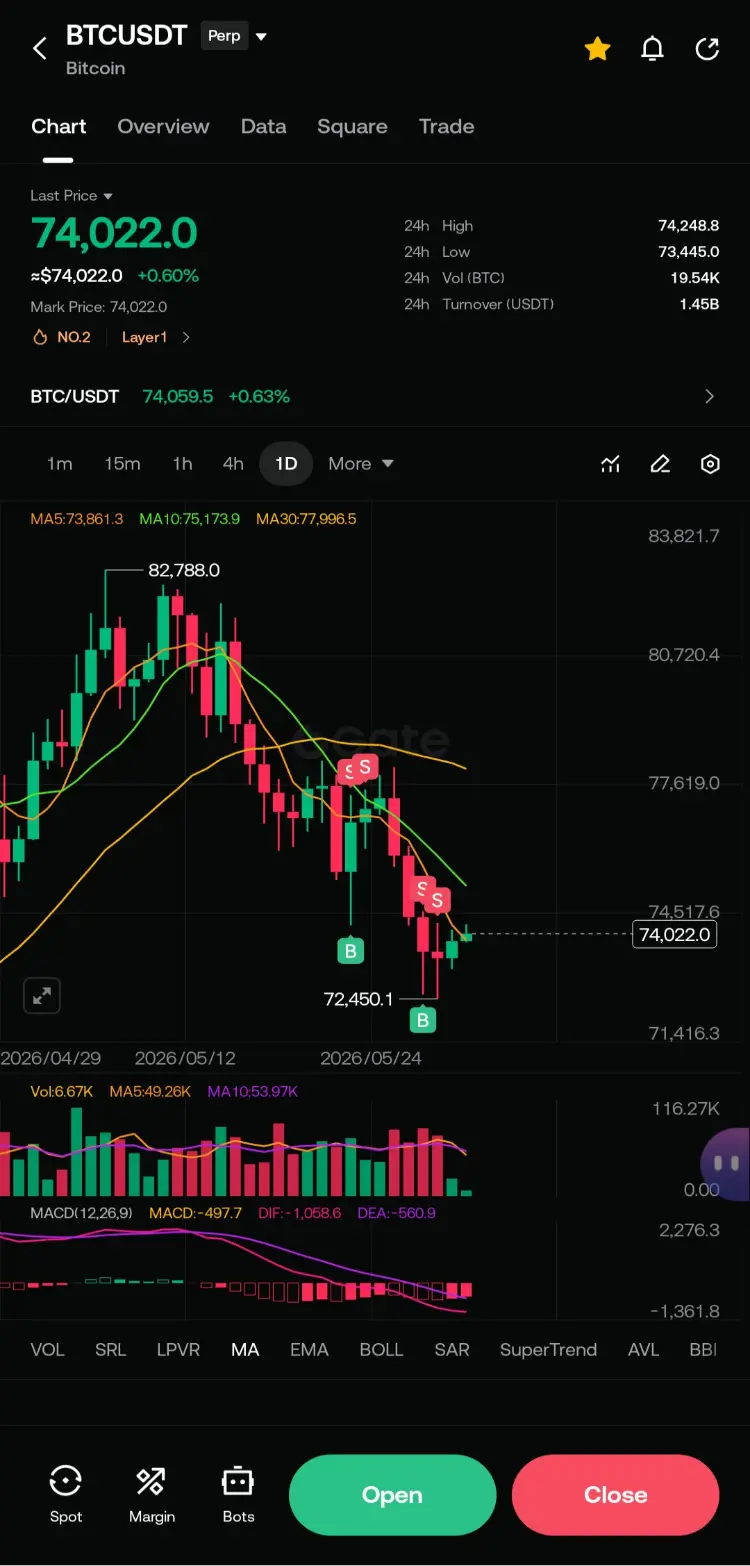Tap the floating assistant bubble
The image size is (750, 1566).
tap(726, 1163)
